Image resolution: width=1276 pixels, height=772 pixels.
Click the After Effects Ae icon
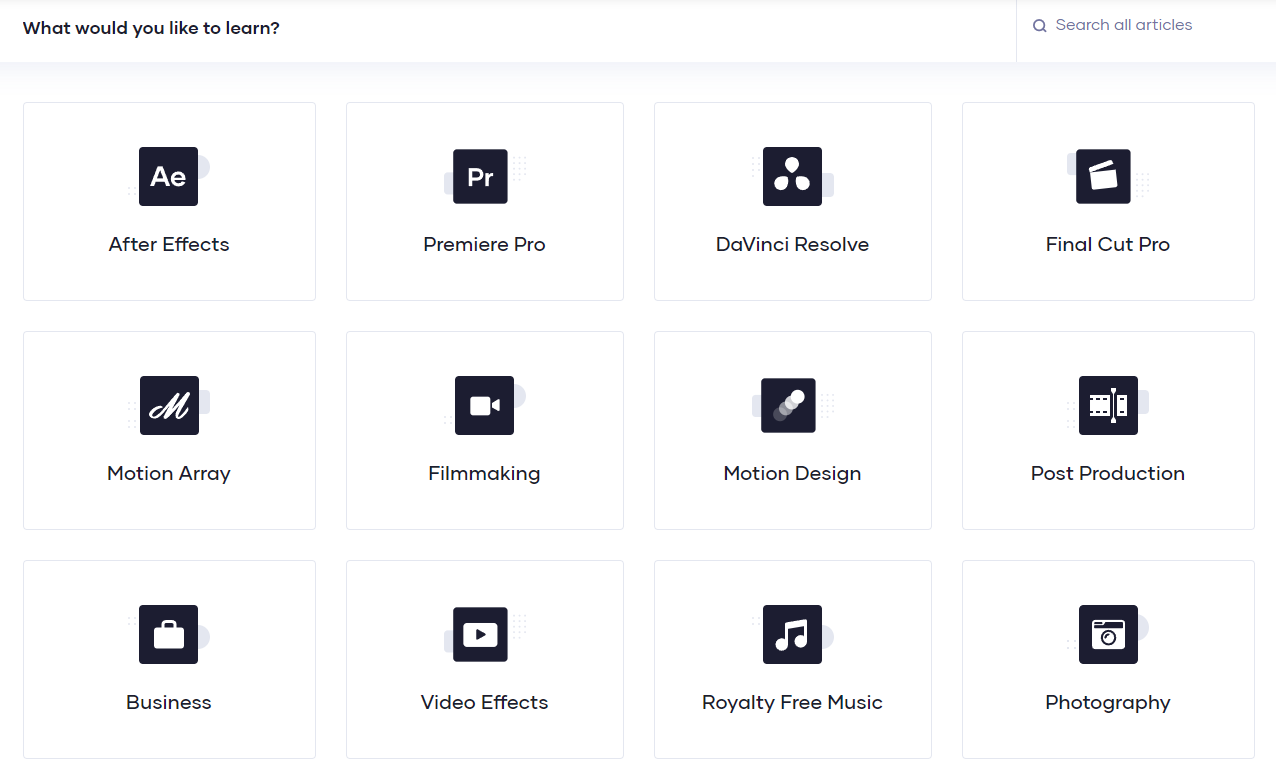point(168,177)
